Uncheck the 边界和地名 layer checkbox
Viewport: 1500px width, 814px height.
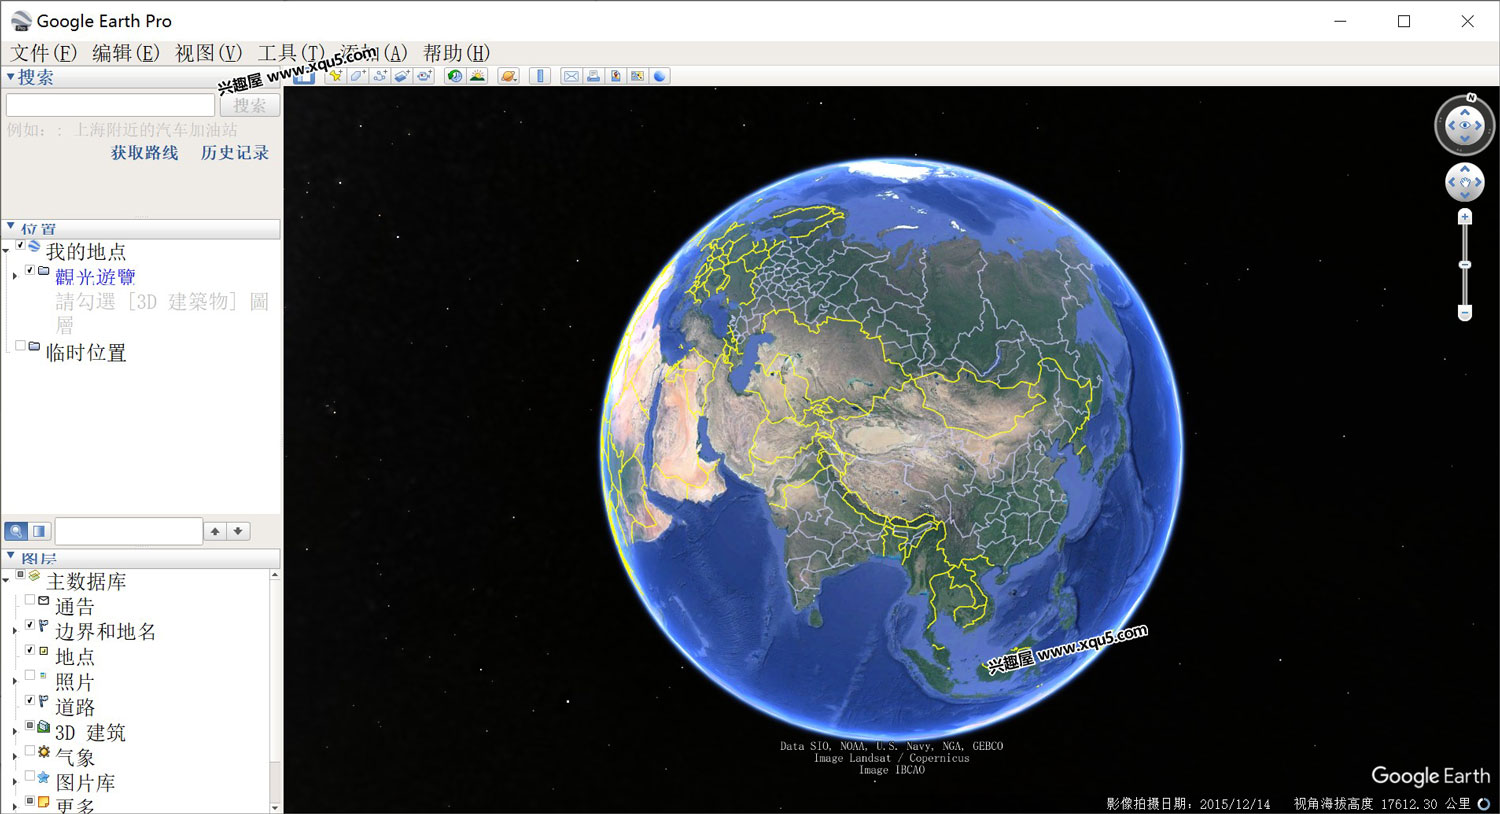30,625
